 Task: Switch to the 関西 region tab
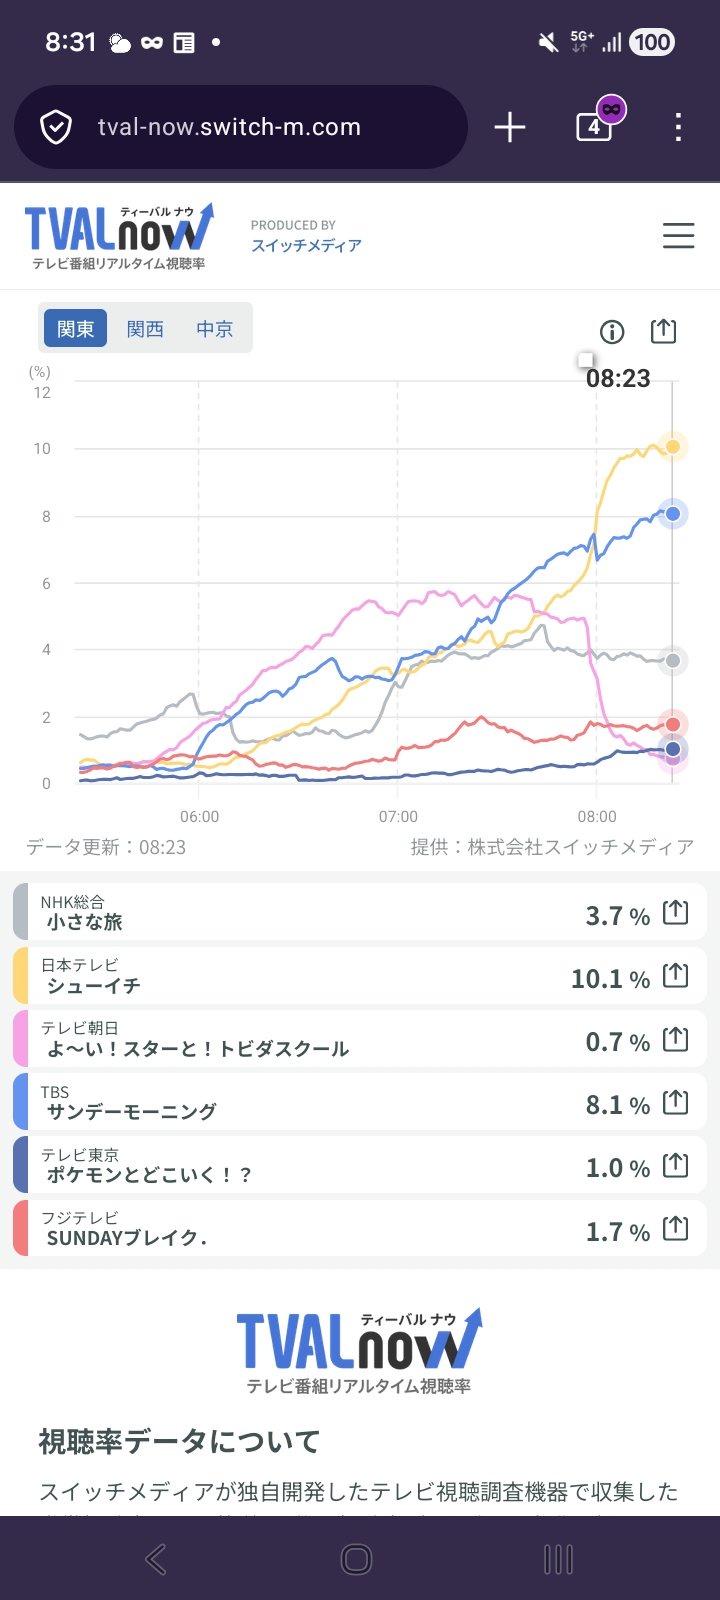(x=145, y=329)
